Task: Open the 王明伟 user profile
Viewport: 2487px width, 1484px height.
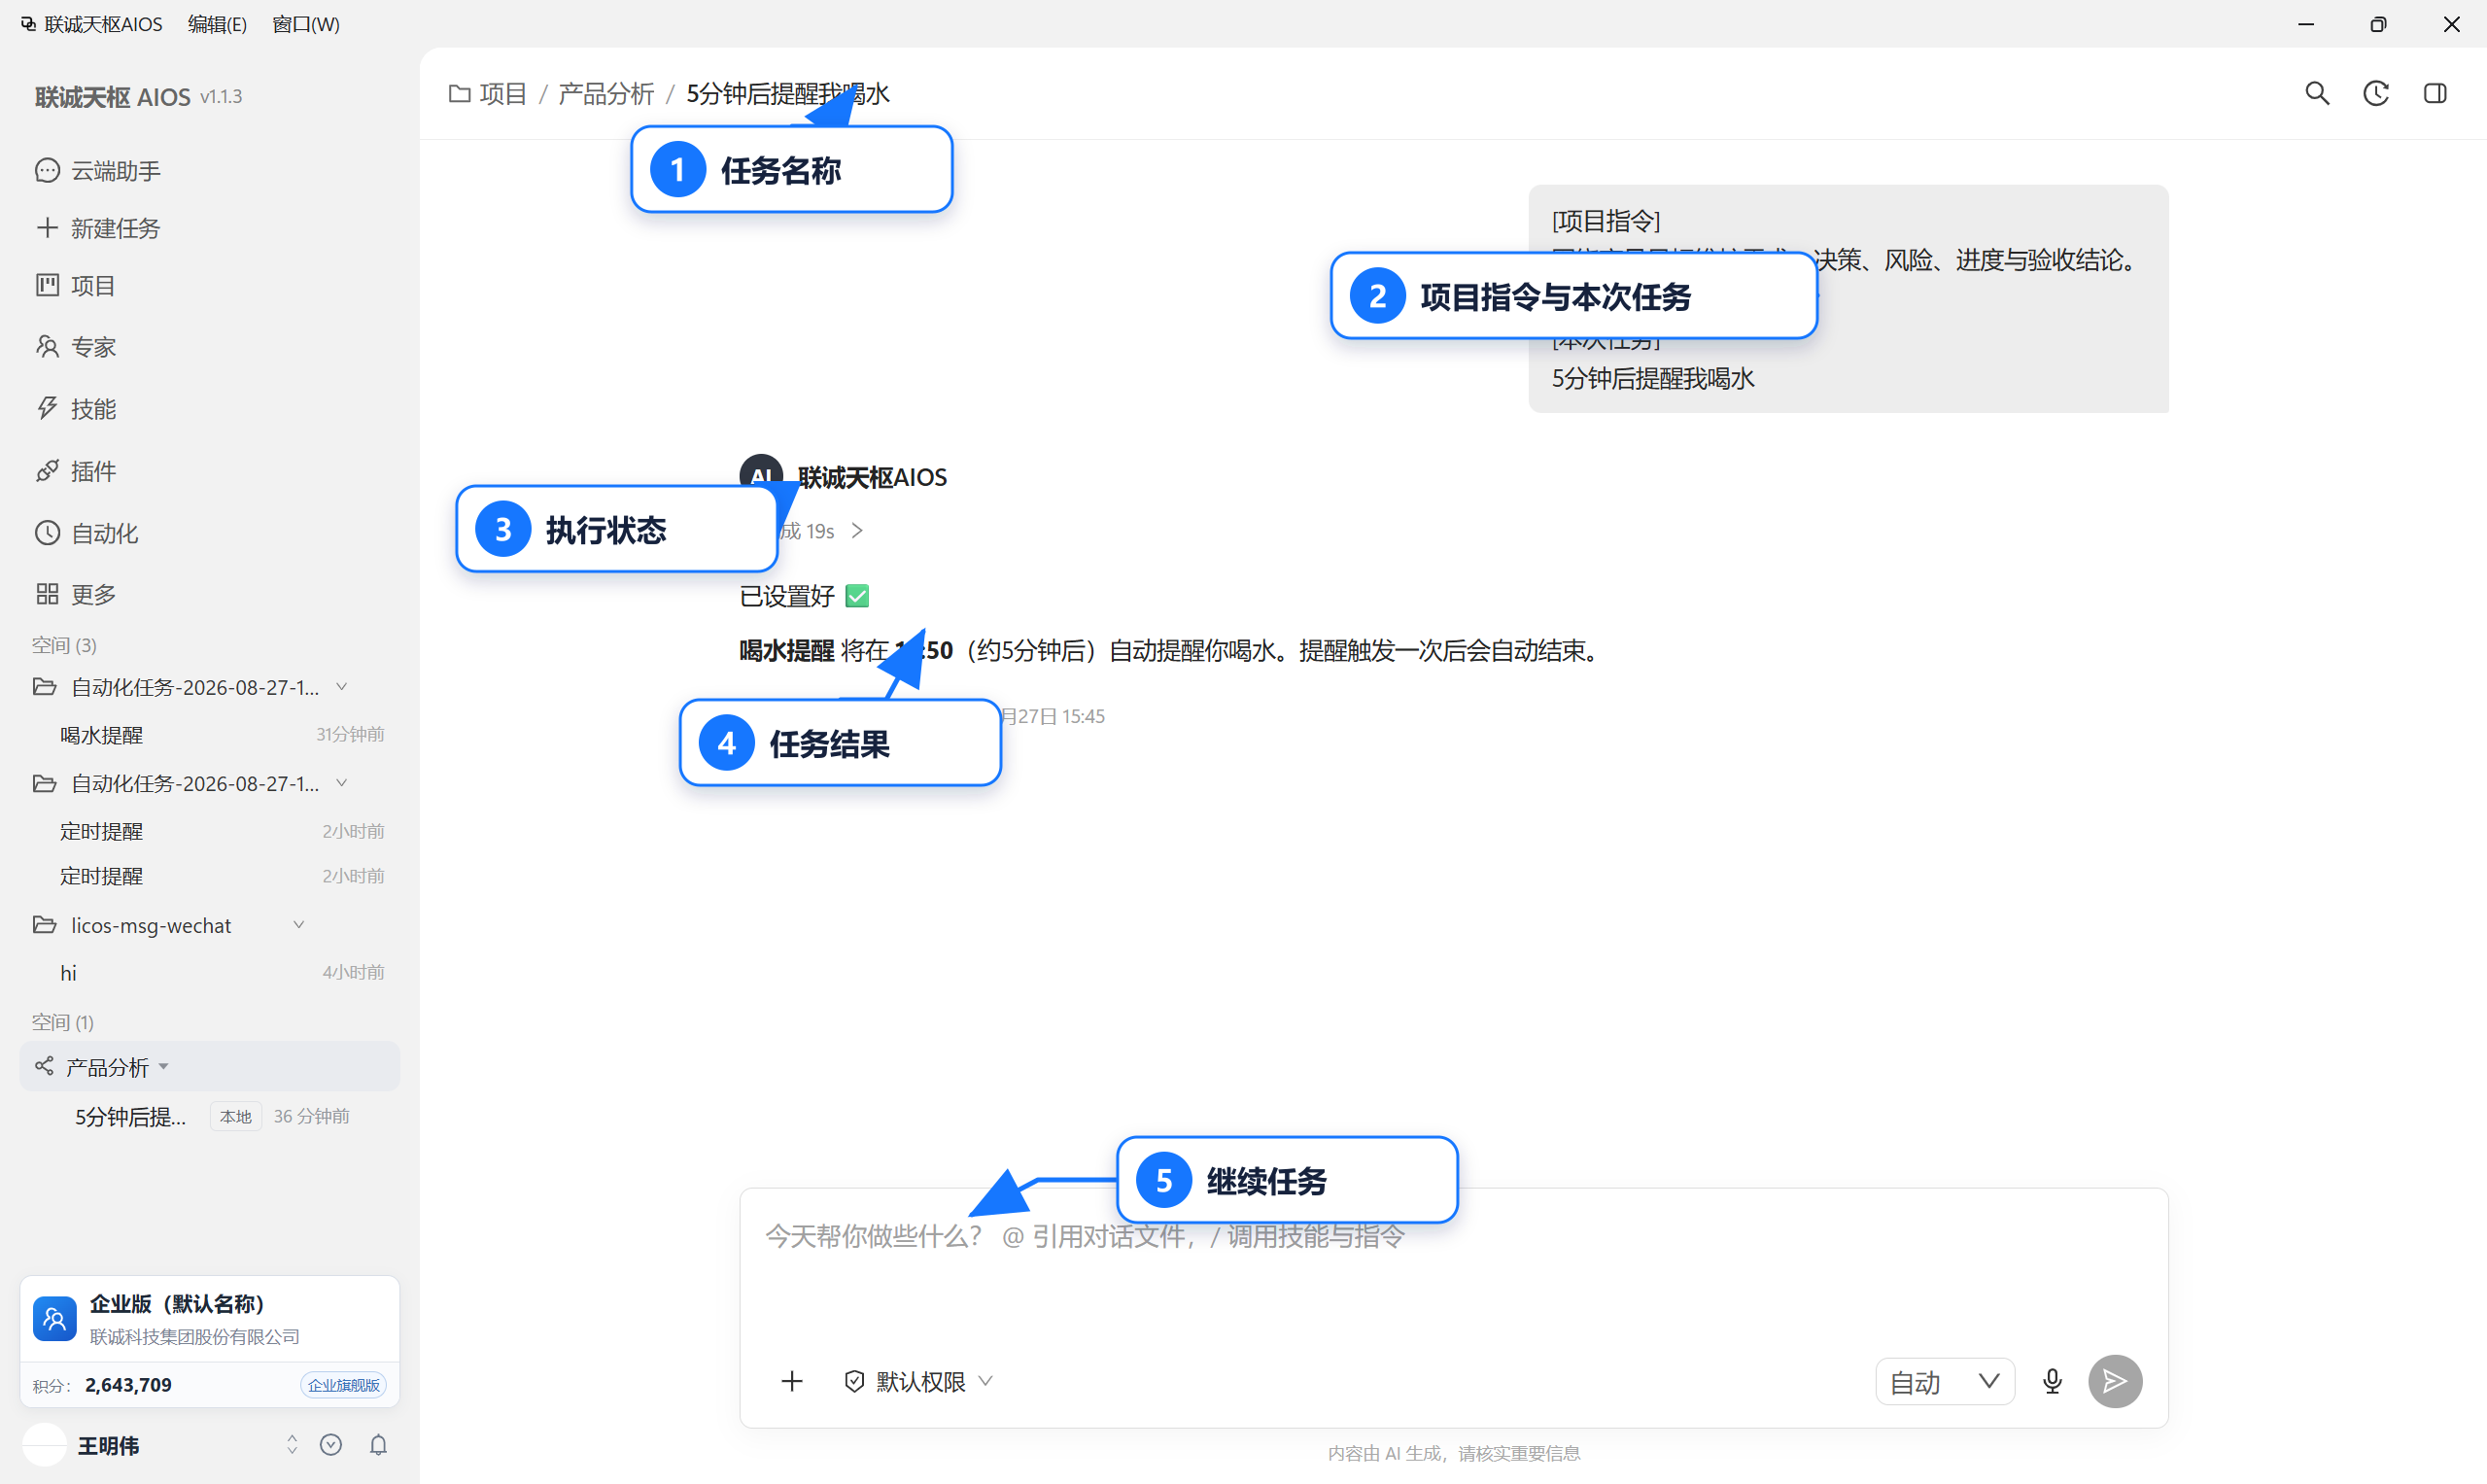Action: tap(108, 1445)
